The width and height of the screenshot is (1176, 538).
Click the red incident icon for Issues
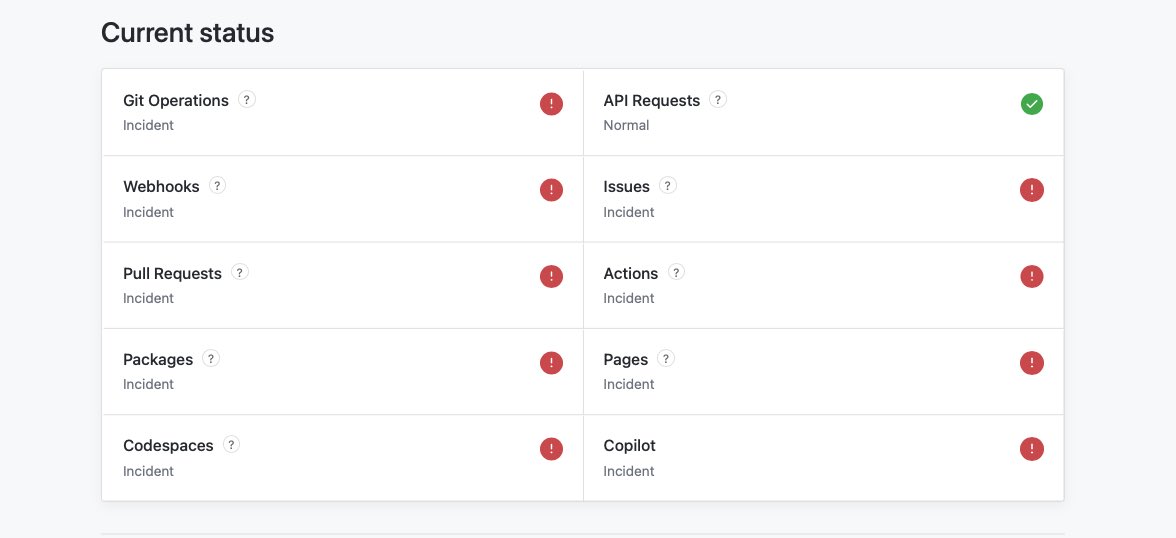1032,190
